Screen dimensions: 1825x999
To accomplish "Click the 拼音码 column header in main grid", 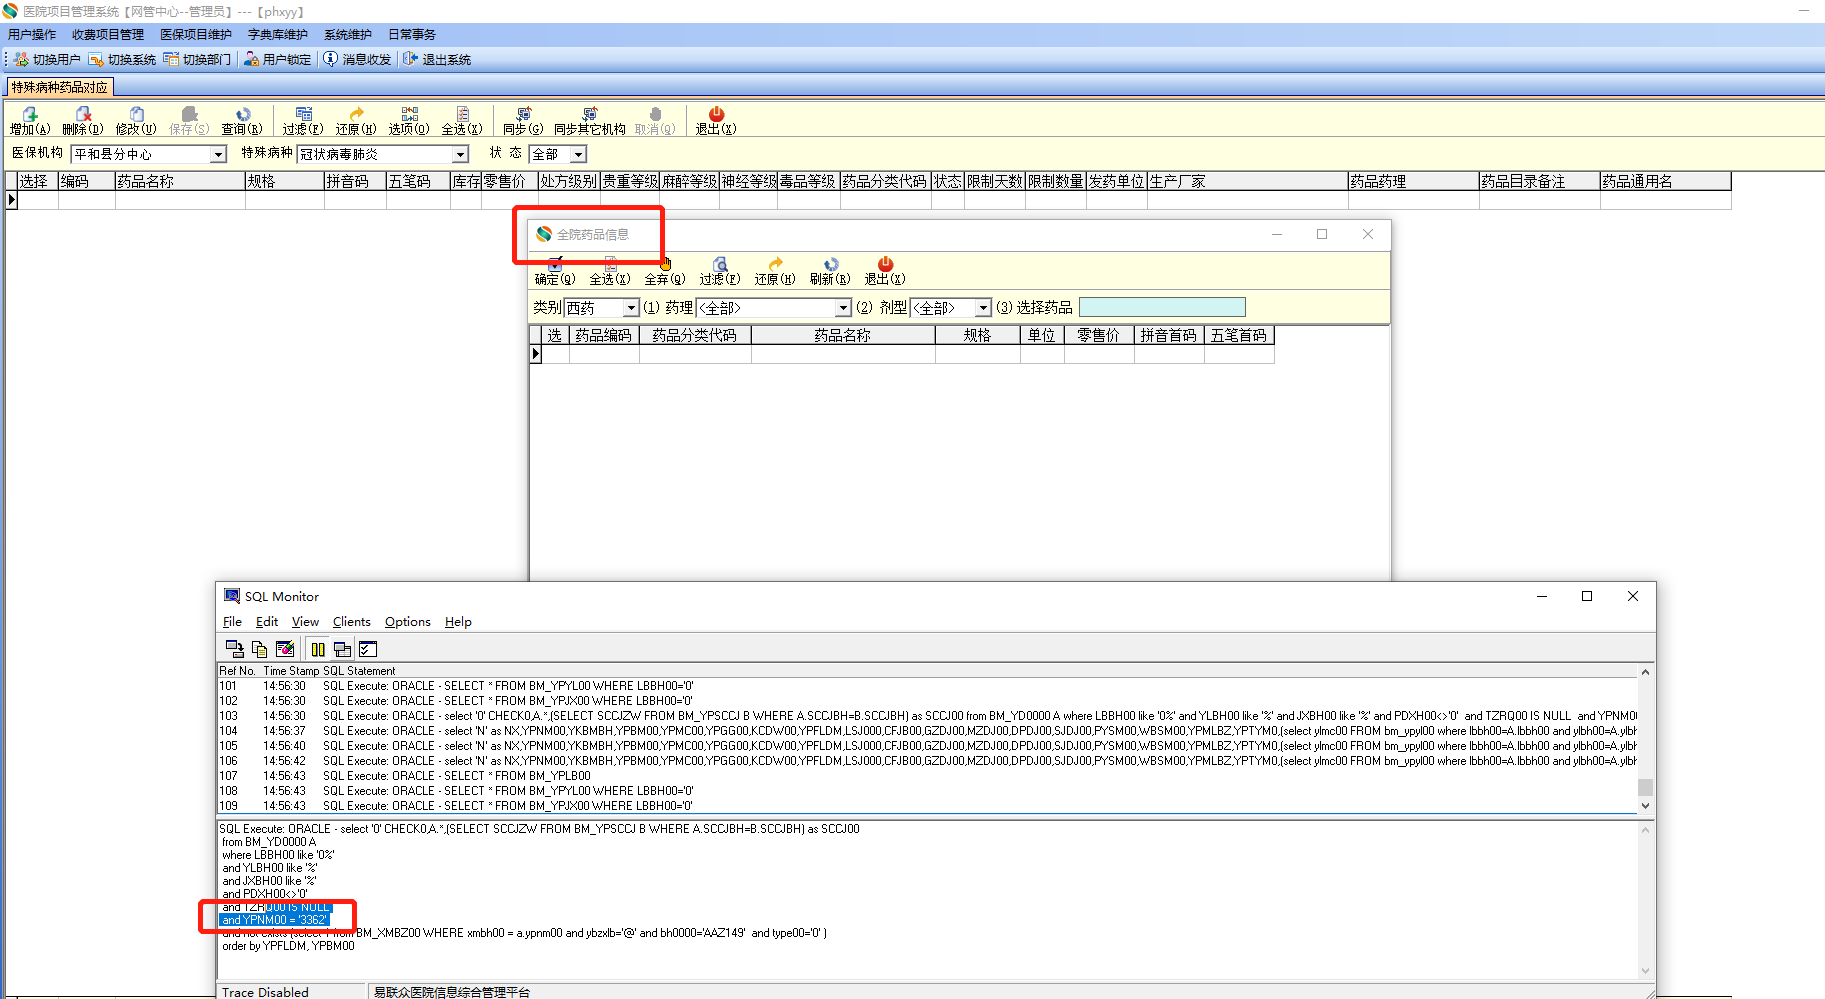I will tap(355, 182).
